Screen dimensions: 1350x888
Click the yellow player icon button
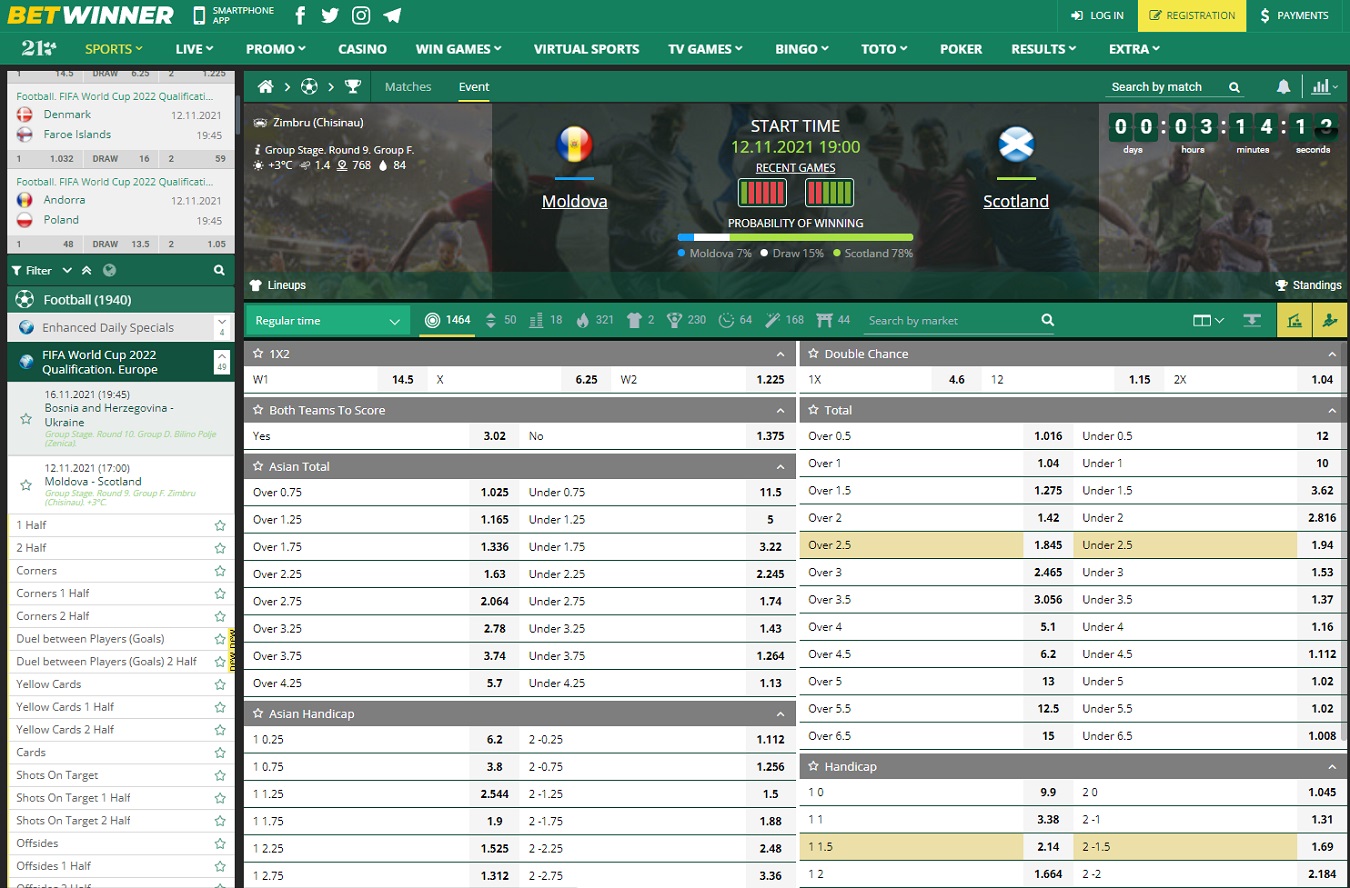(1330, 321)
